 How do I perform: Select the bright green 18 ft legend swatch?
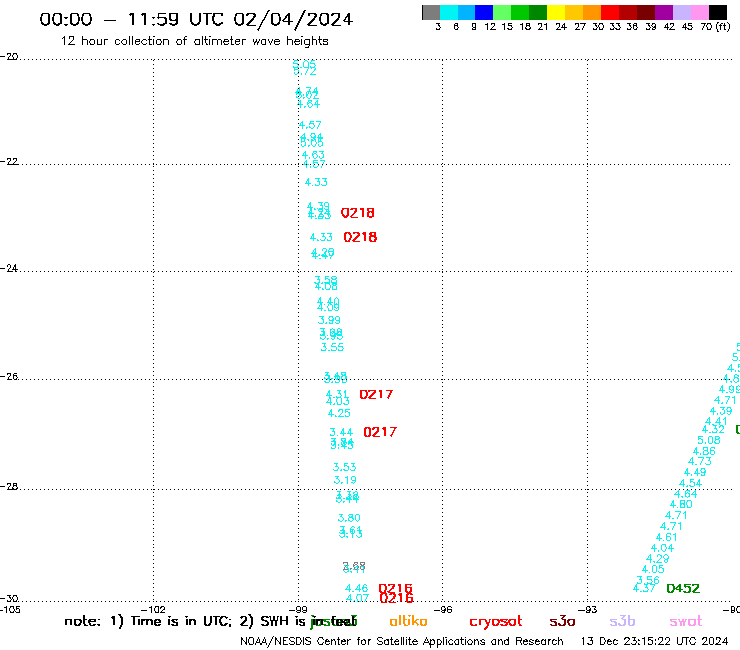[x=520, y=12]
